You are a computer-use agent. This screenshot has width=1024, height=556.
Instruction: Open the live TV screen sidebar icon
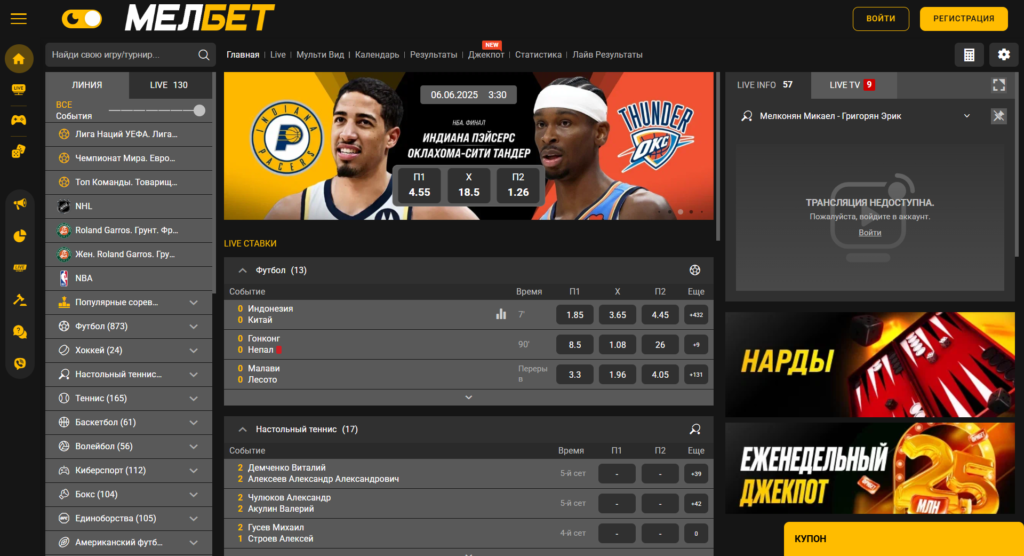point(19,89)
